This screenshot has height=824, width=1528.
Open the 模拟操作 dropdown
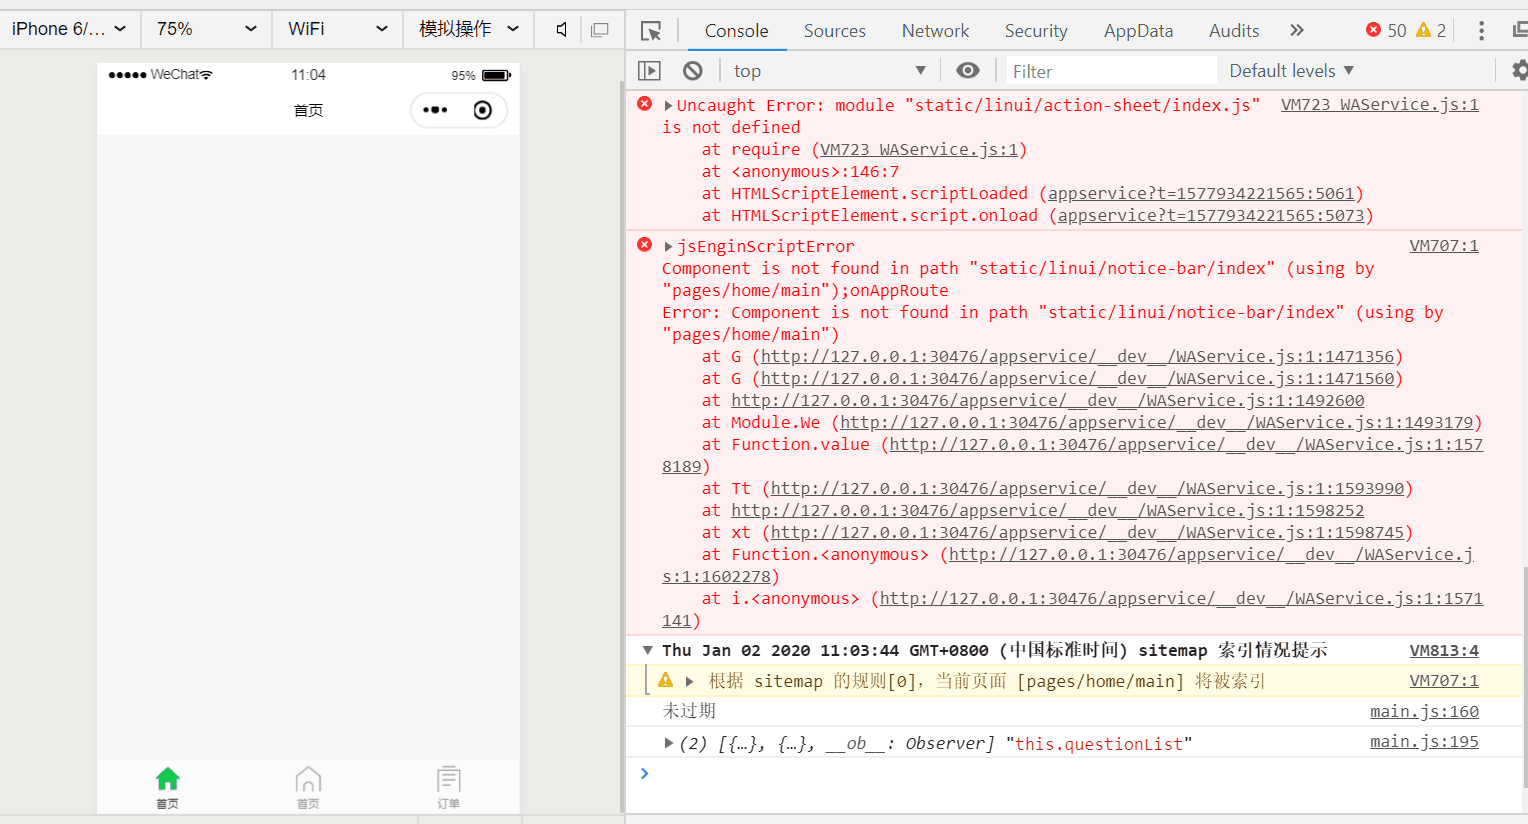coord(468,30)
